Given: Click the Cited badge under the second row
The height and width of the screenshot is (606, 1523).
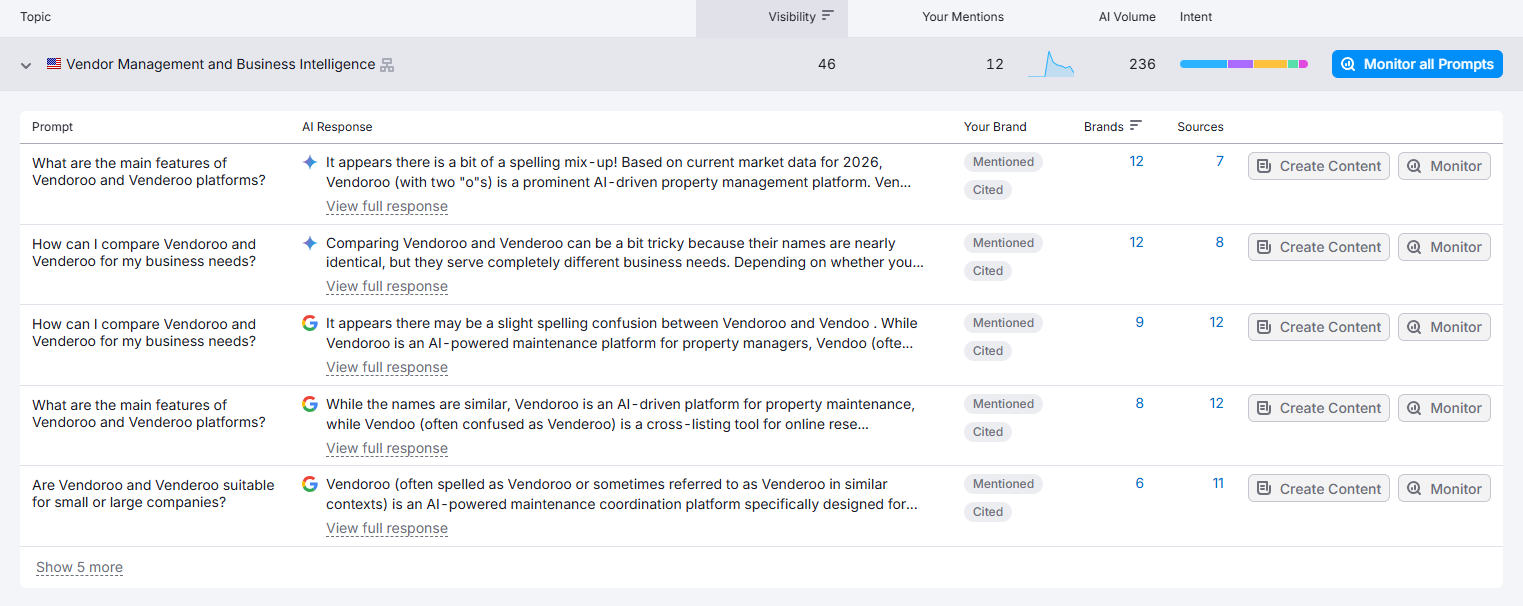Looking at the screenshot, I should click(987, 270).
